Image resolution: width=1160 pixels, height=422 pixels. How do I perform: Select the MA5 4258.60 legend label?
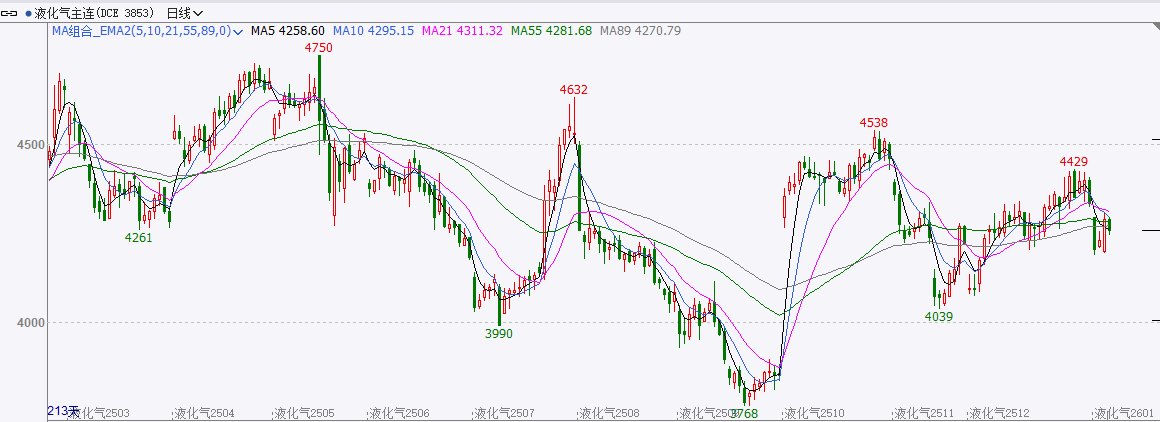tap(287, 31)
